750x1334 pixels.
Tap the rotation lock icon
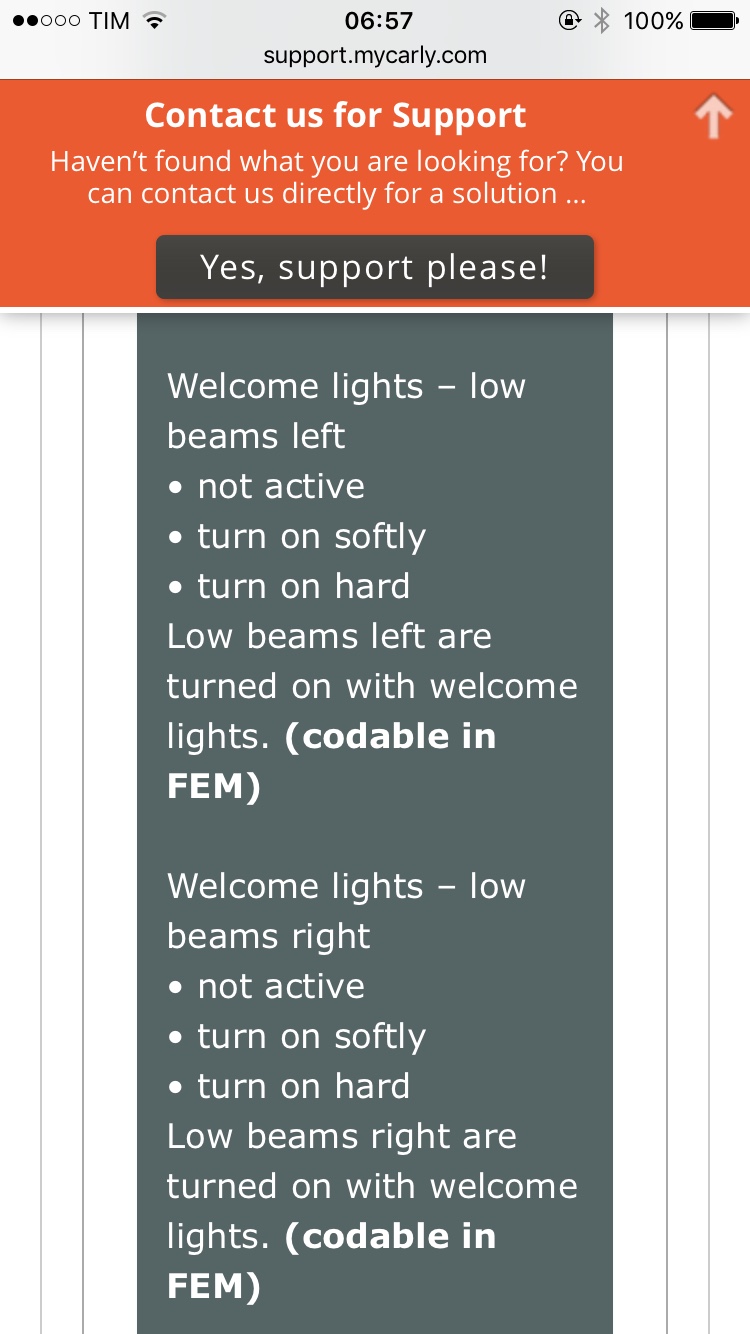[569, 21]
